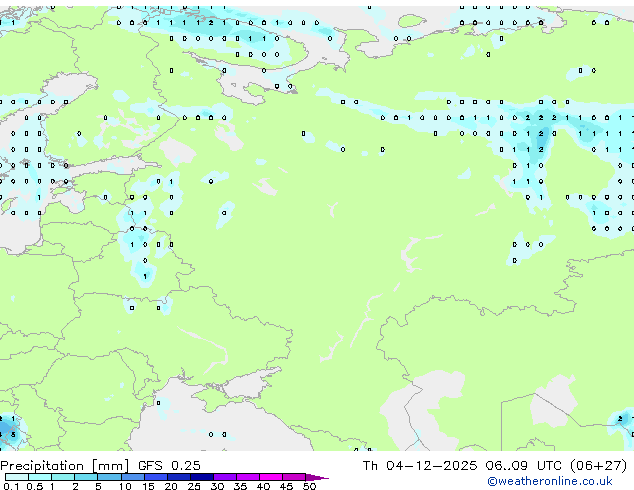Select the 25–30 mm navy legend swatch
The image size is (634, 490).
click(x=202, y=477)
